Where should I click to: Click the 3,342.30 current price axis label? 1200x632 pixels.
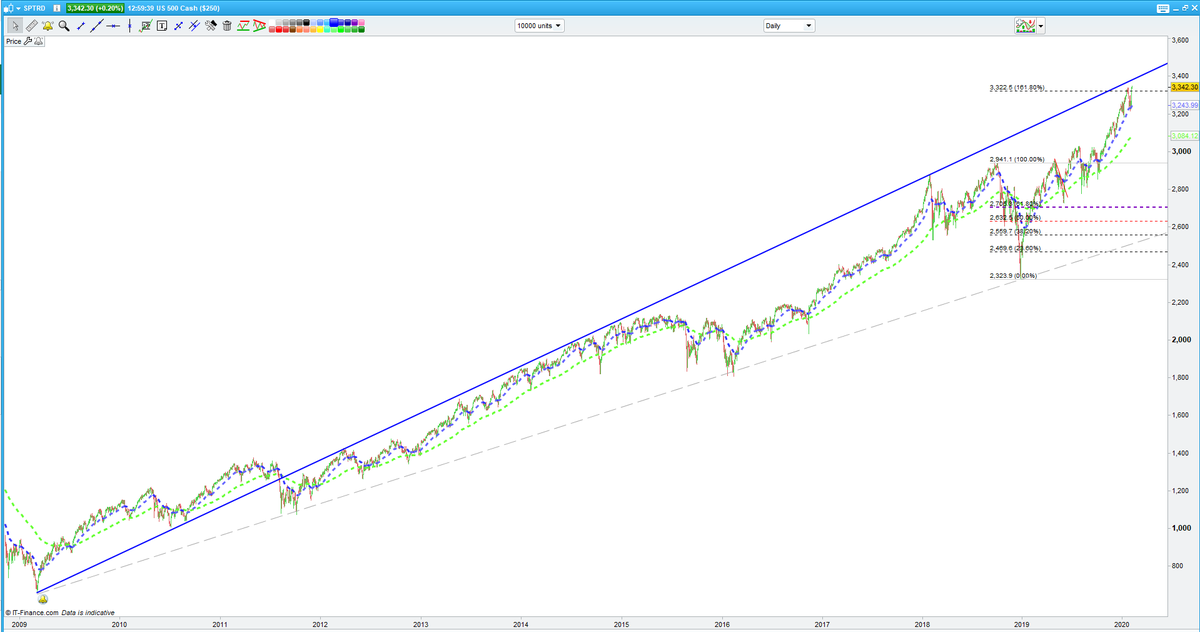(x=1184, y=88)
